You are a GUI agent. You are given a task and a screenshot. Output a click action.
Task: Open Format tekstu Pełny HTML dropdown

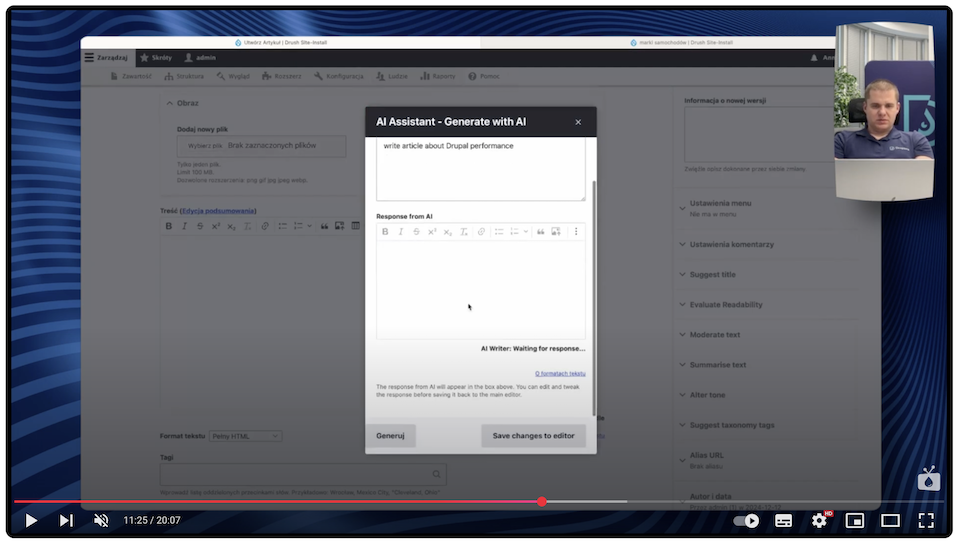[245, 436]
